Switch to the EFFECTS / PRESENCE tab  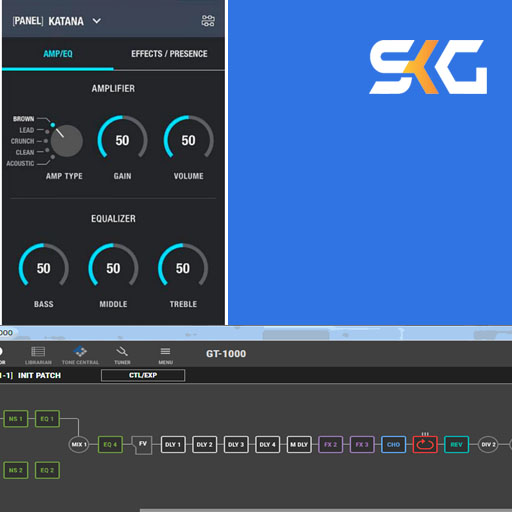coord(169,54)
